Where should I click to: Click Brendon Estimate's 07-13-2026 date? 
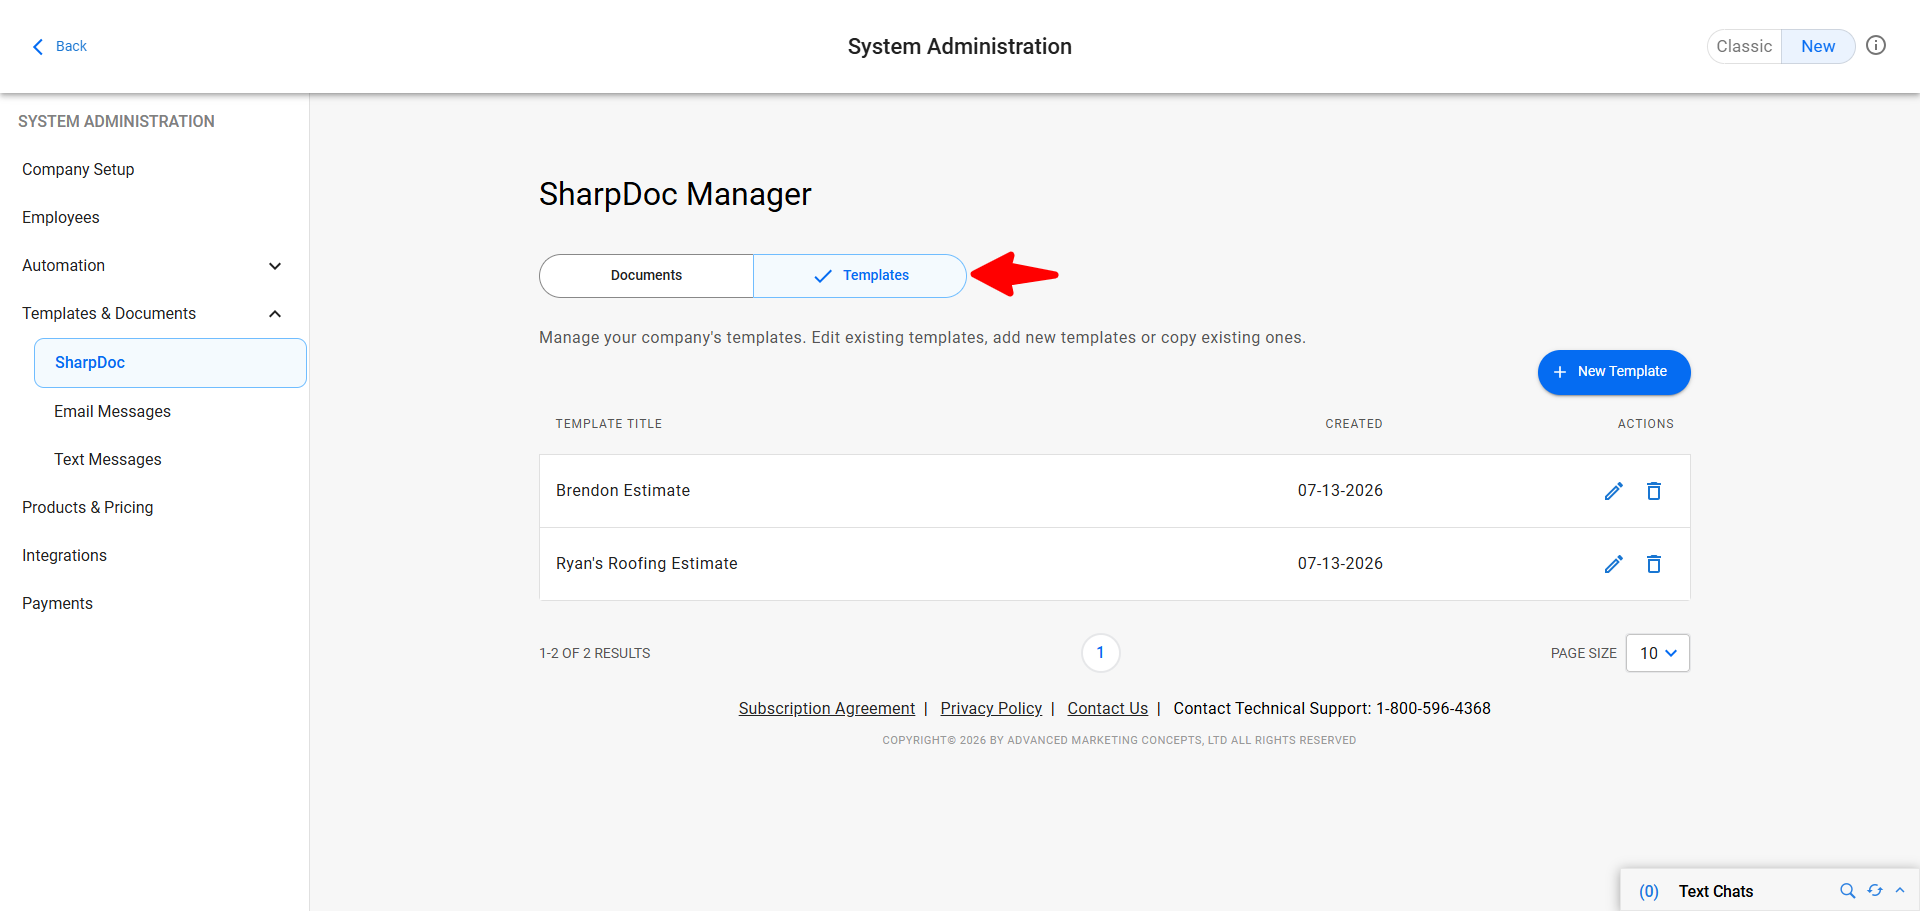point(1340,491)
